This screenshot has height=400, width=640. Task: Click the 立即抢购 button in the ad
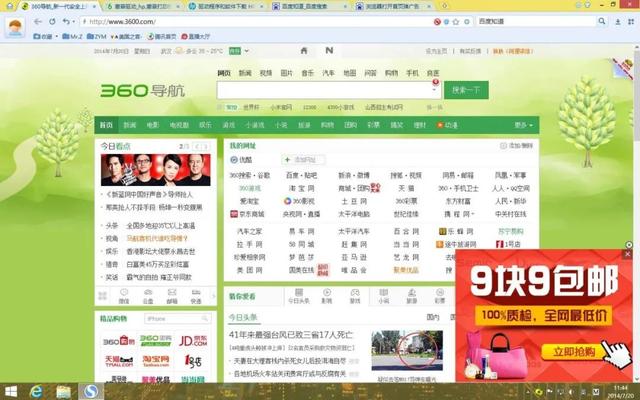(x=574, y=352)
